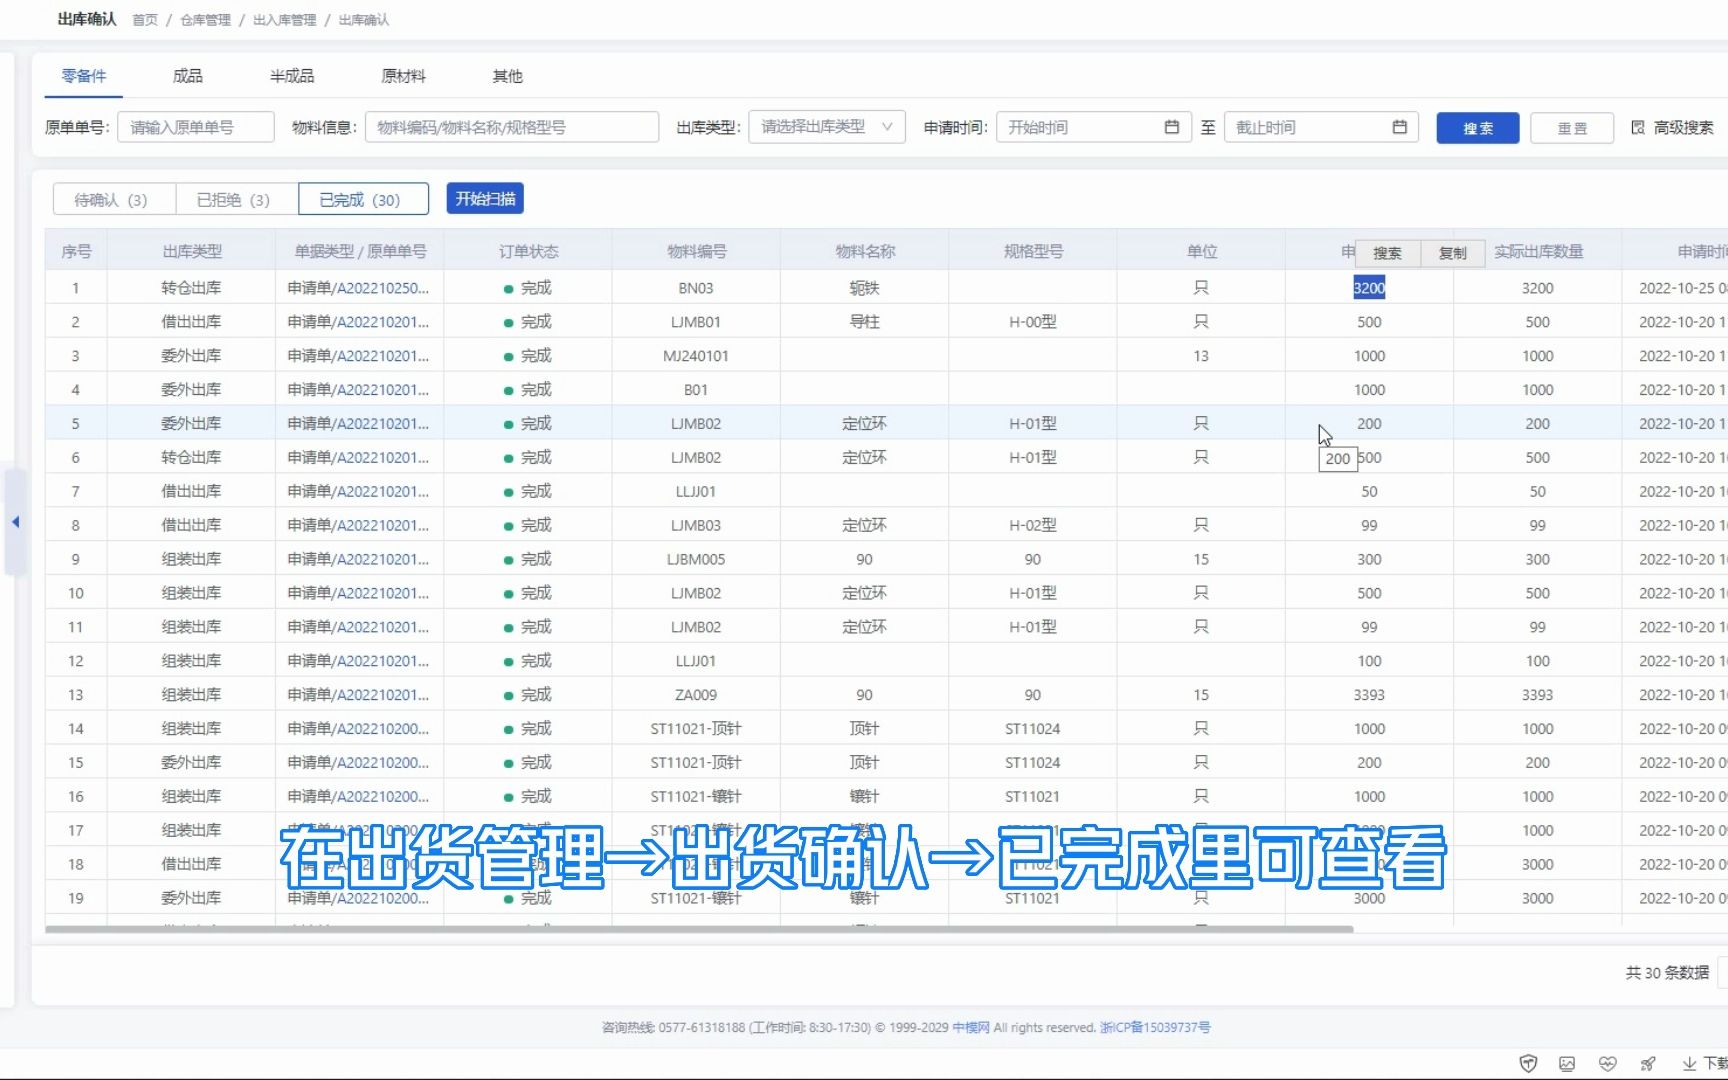Viewport: 1728px width, 1080px height.
Task: Click 高级搜索 advanced search link
Action: [x=1684, y=127]
